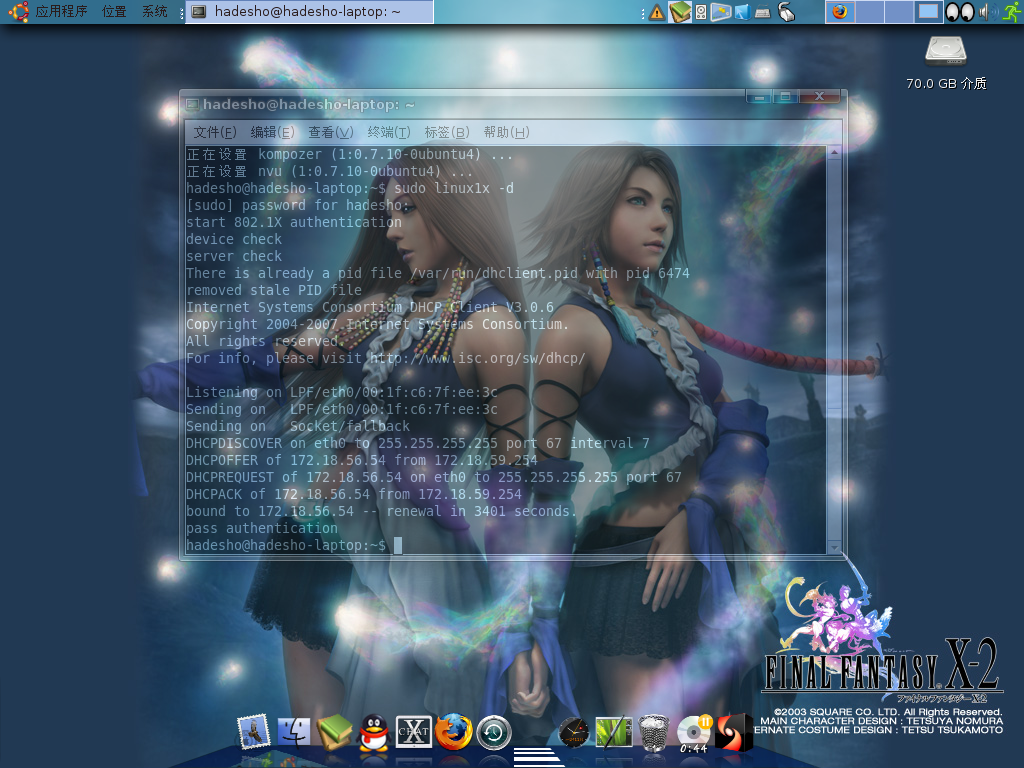
Task: Open the red black cube dock icon
Action: (x=734, y=731)
